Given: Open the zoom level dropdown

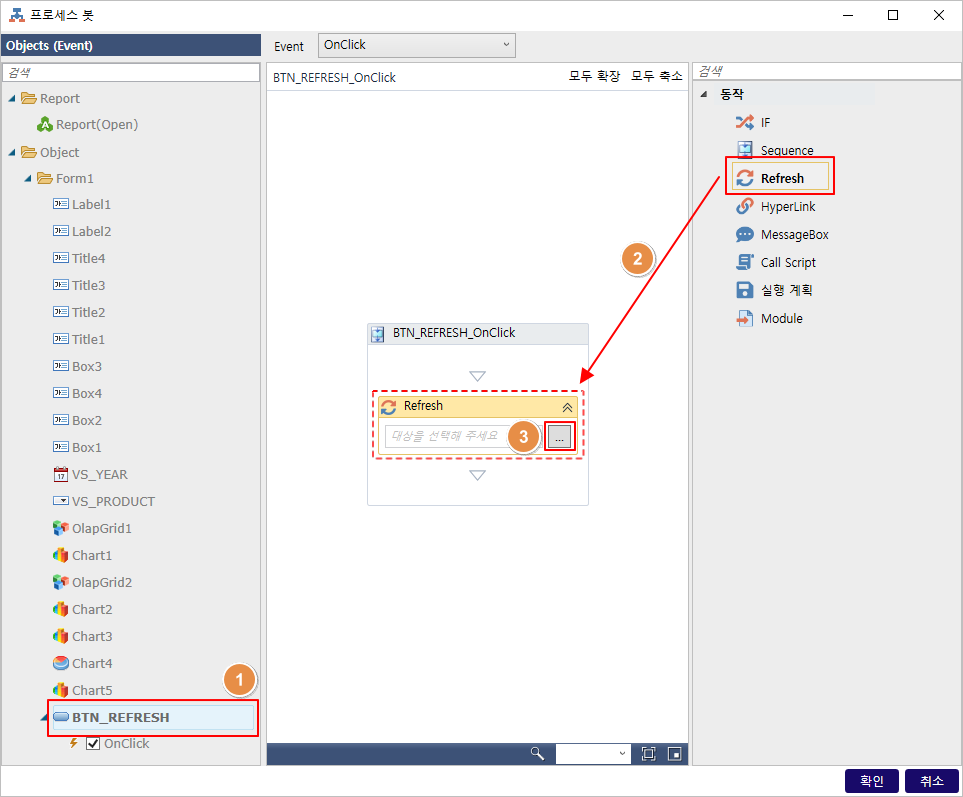Looking at the screenshot, I should pyautogui.click(x=593, y=753).
